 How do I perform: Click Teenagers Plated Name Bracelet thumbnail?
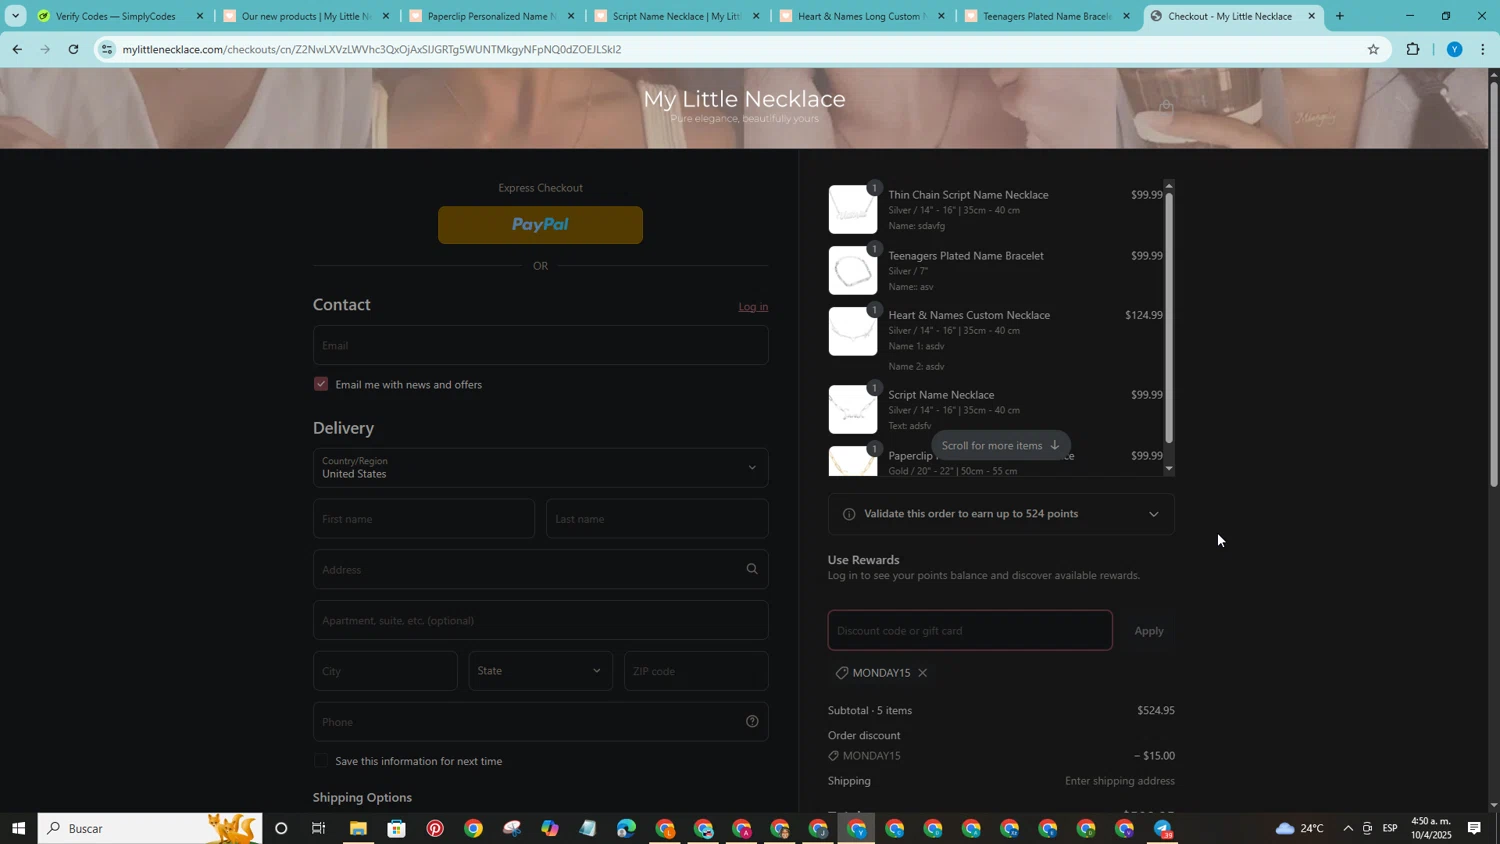tap(853, 271)
